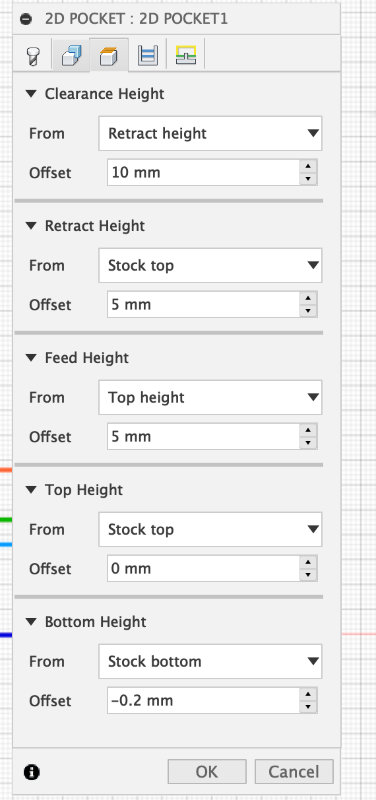The height and width of the screenshot is (800, 376).
Task: Switch to the Geometry tab icon
Action: coord(70,55)
